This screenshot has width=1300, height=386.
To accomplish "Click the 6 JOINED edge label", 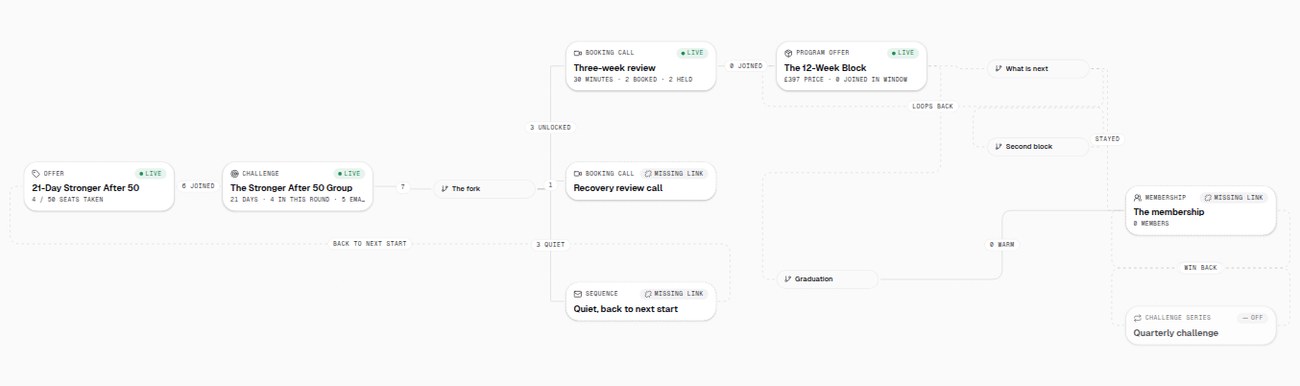I will 197,186.
